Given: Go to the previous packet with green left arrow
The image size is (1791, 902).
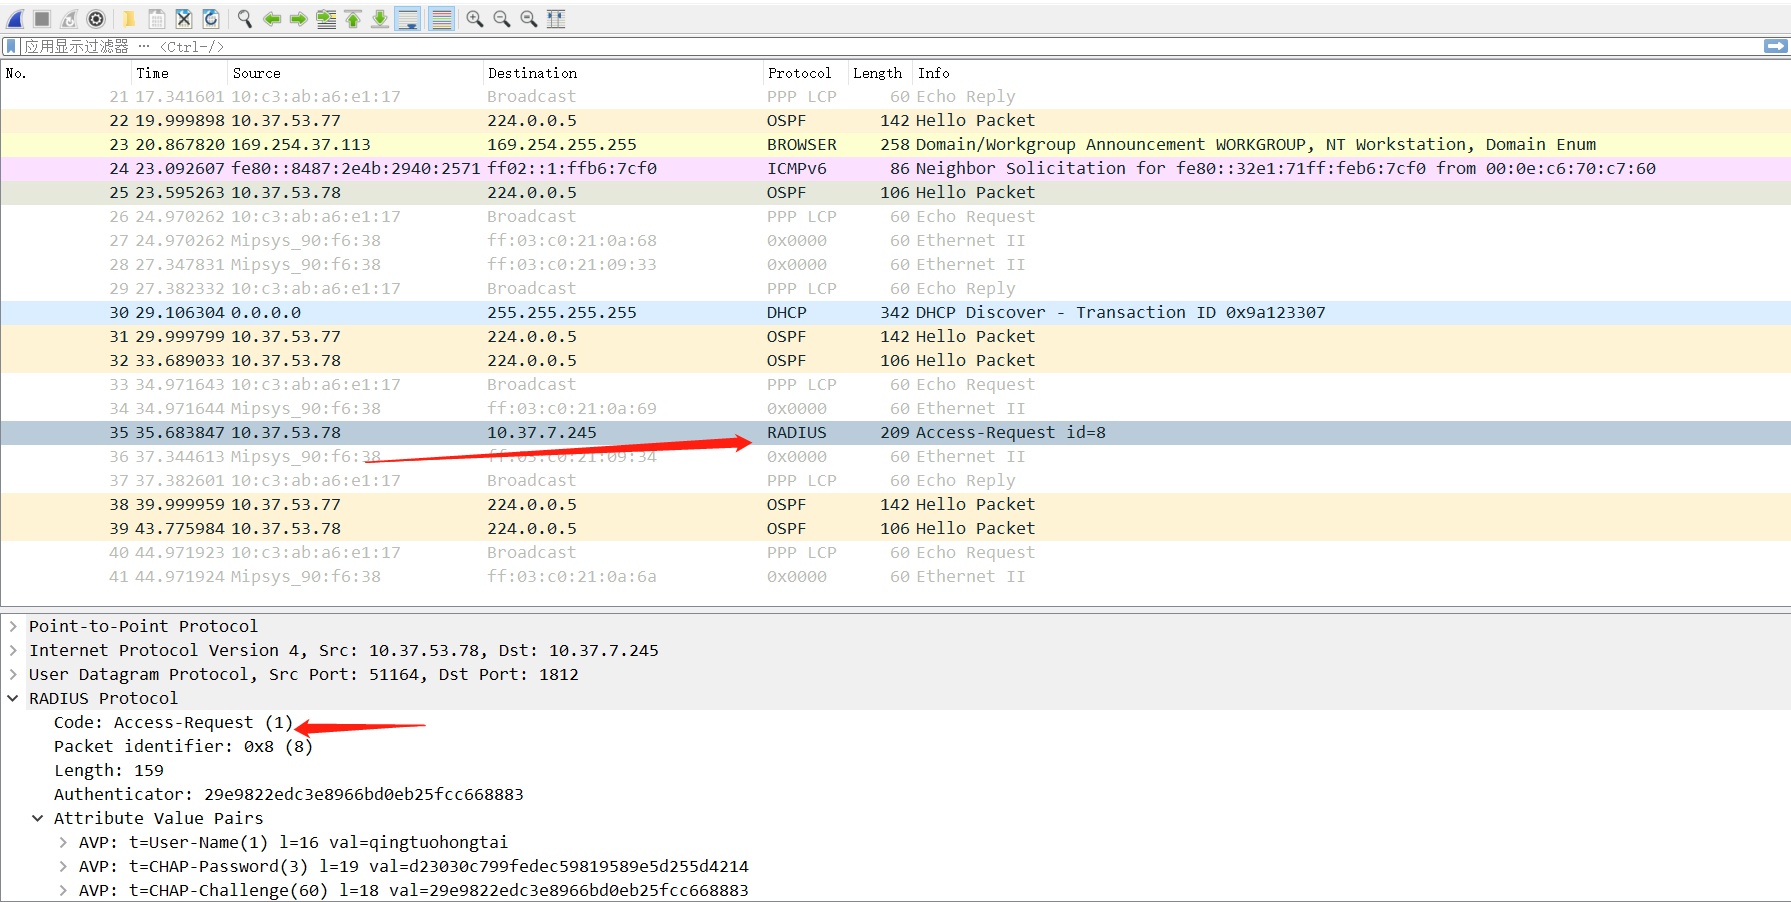Looking at the screenshot, I should click(272, 19).
